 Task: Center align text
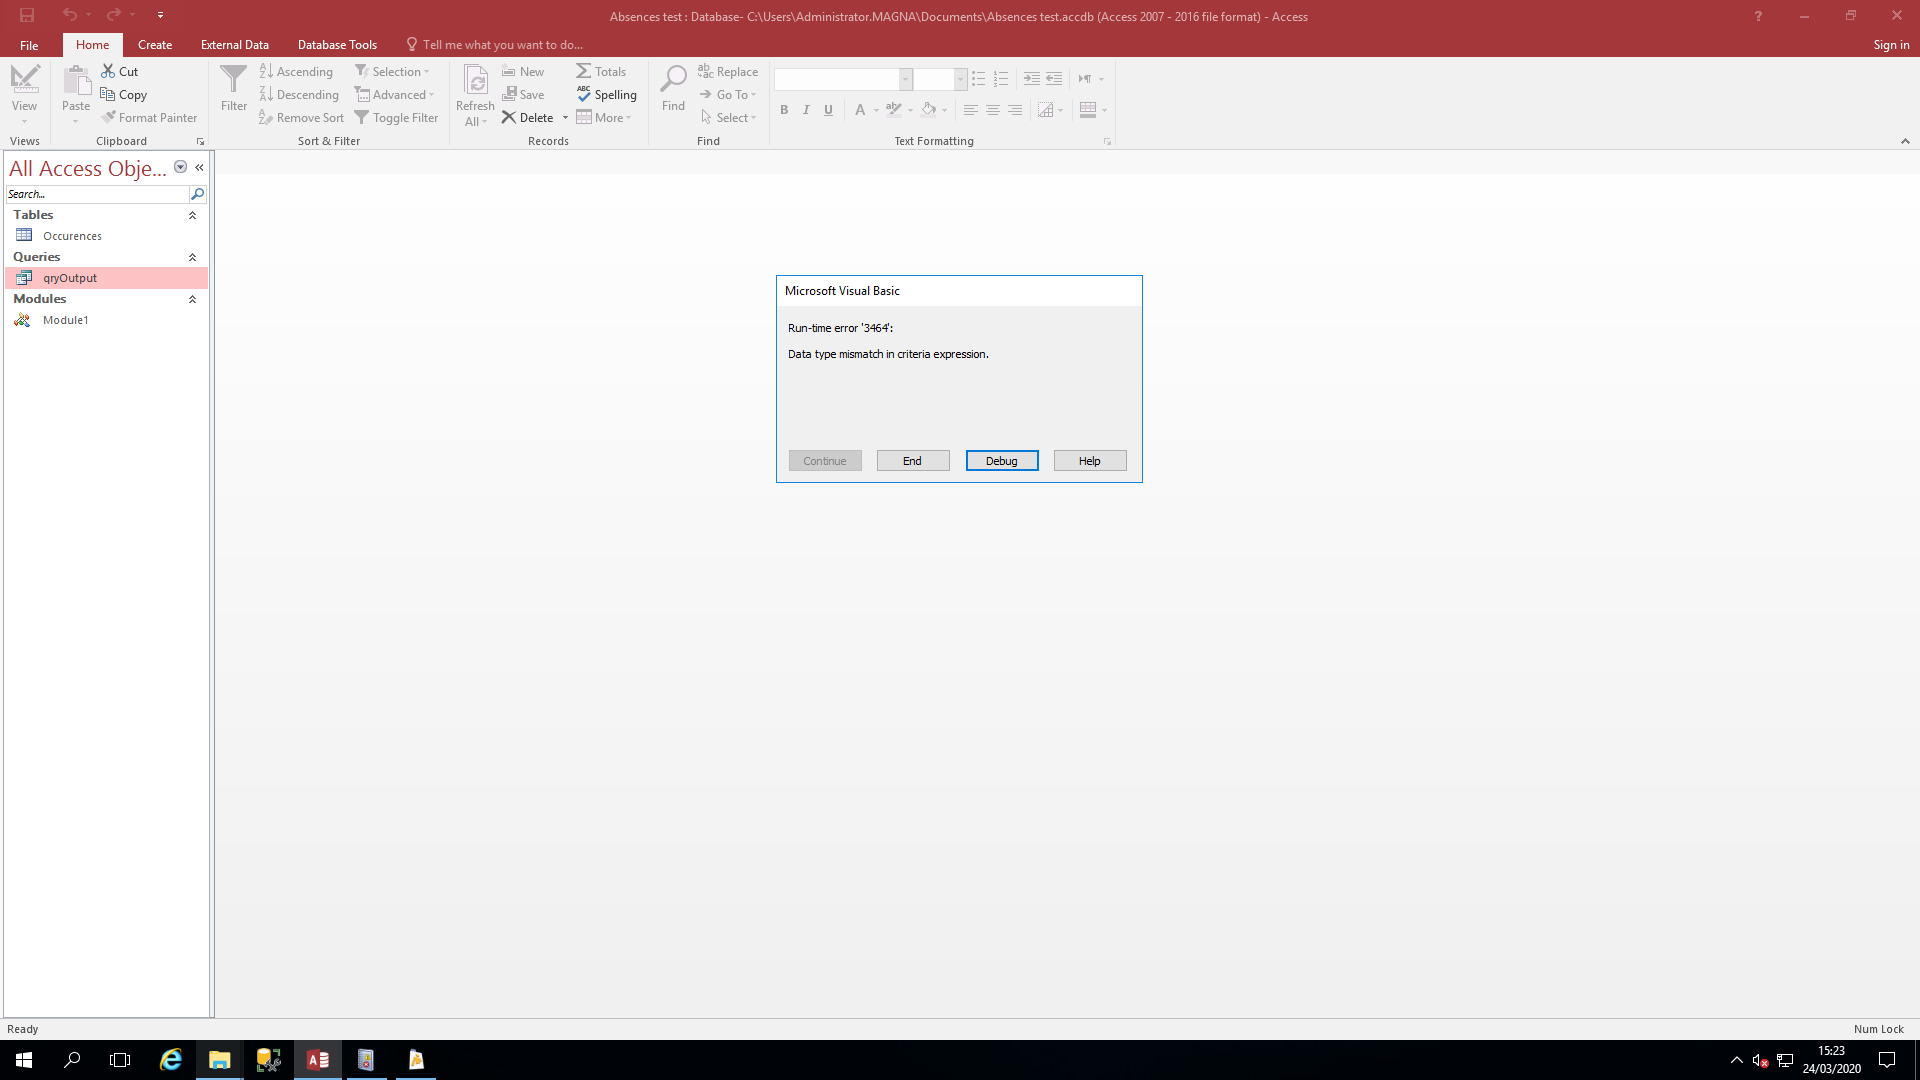coord(993,110)
